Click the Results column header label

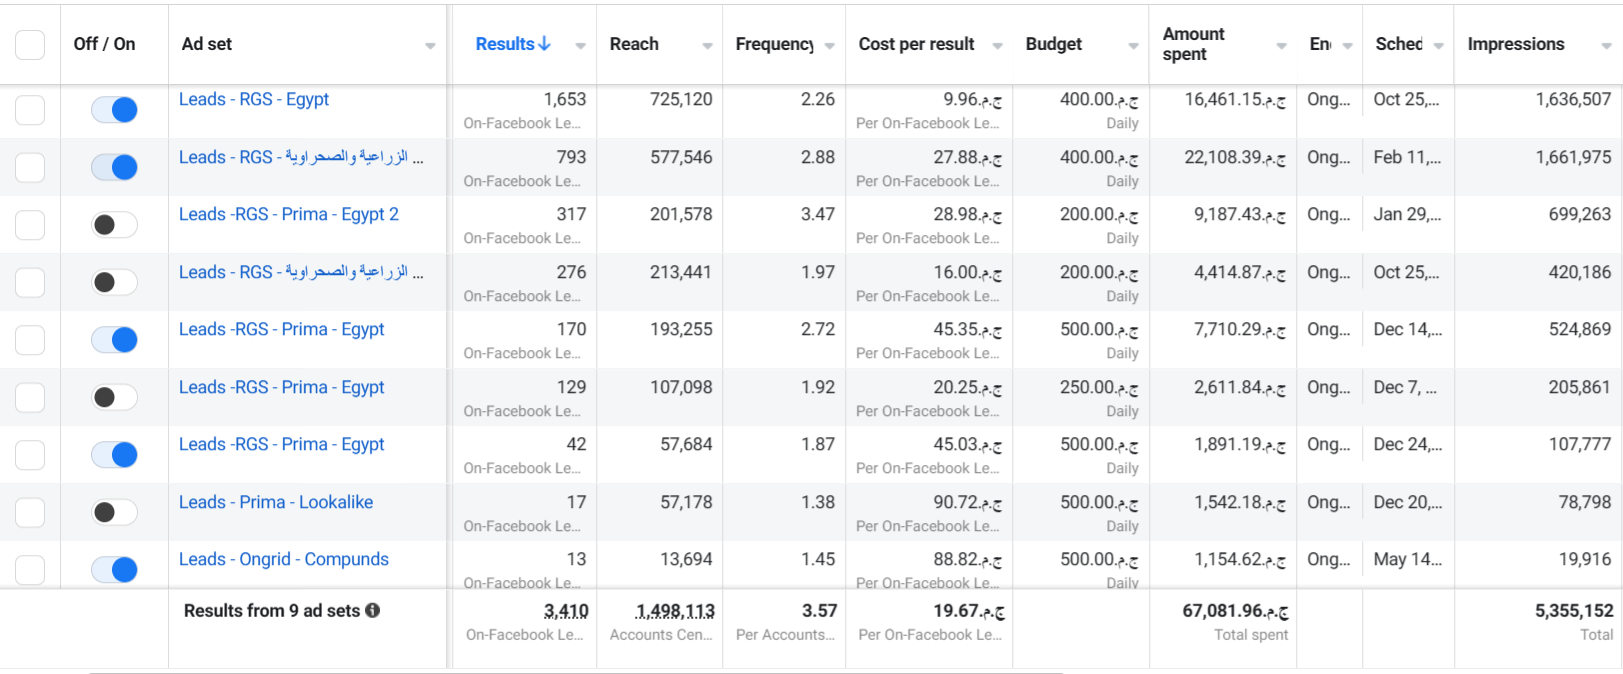(505, 44)
